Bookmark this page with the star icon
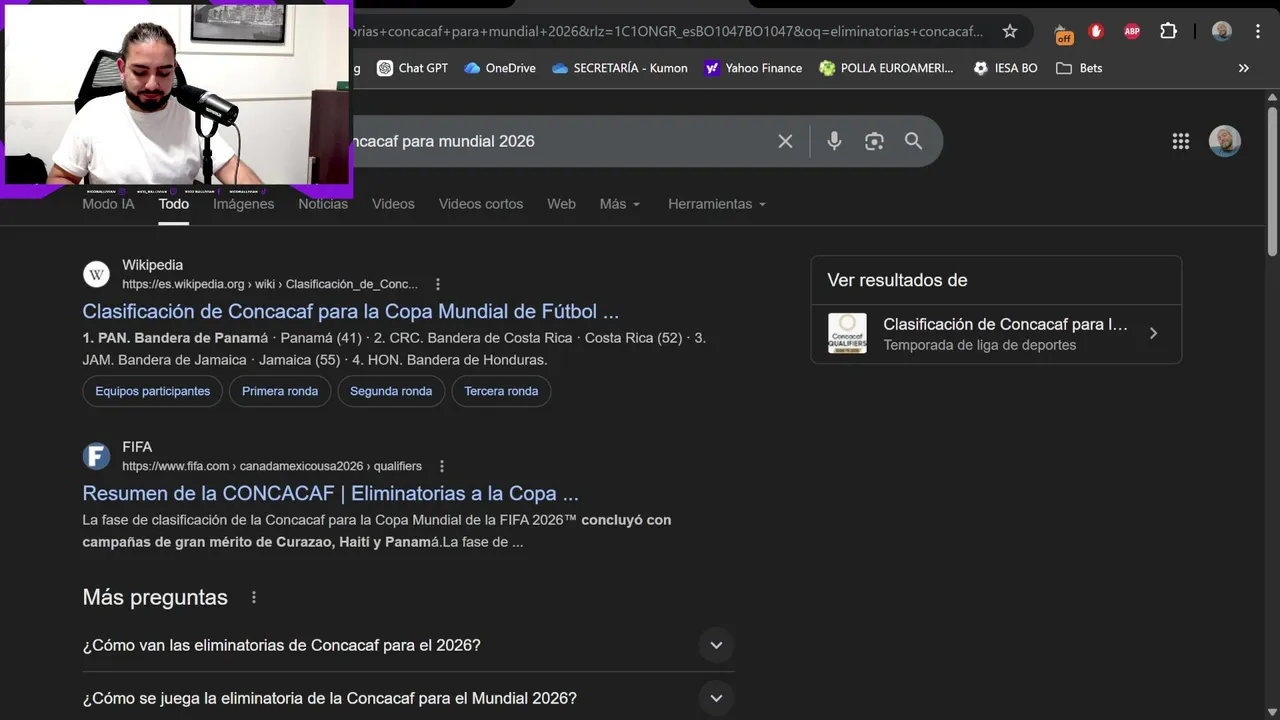The image size is (1280, 720). point(1010,31)
